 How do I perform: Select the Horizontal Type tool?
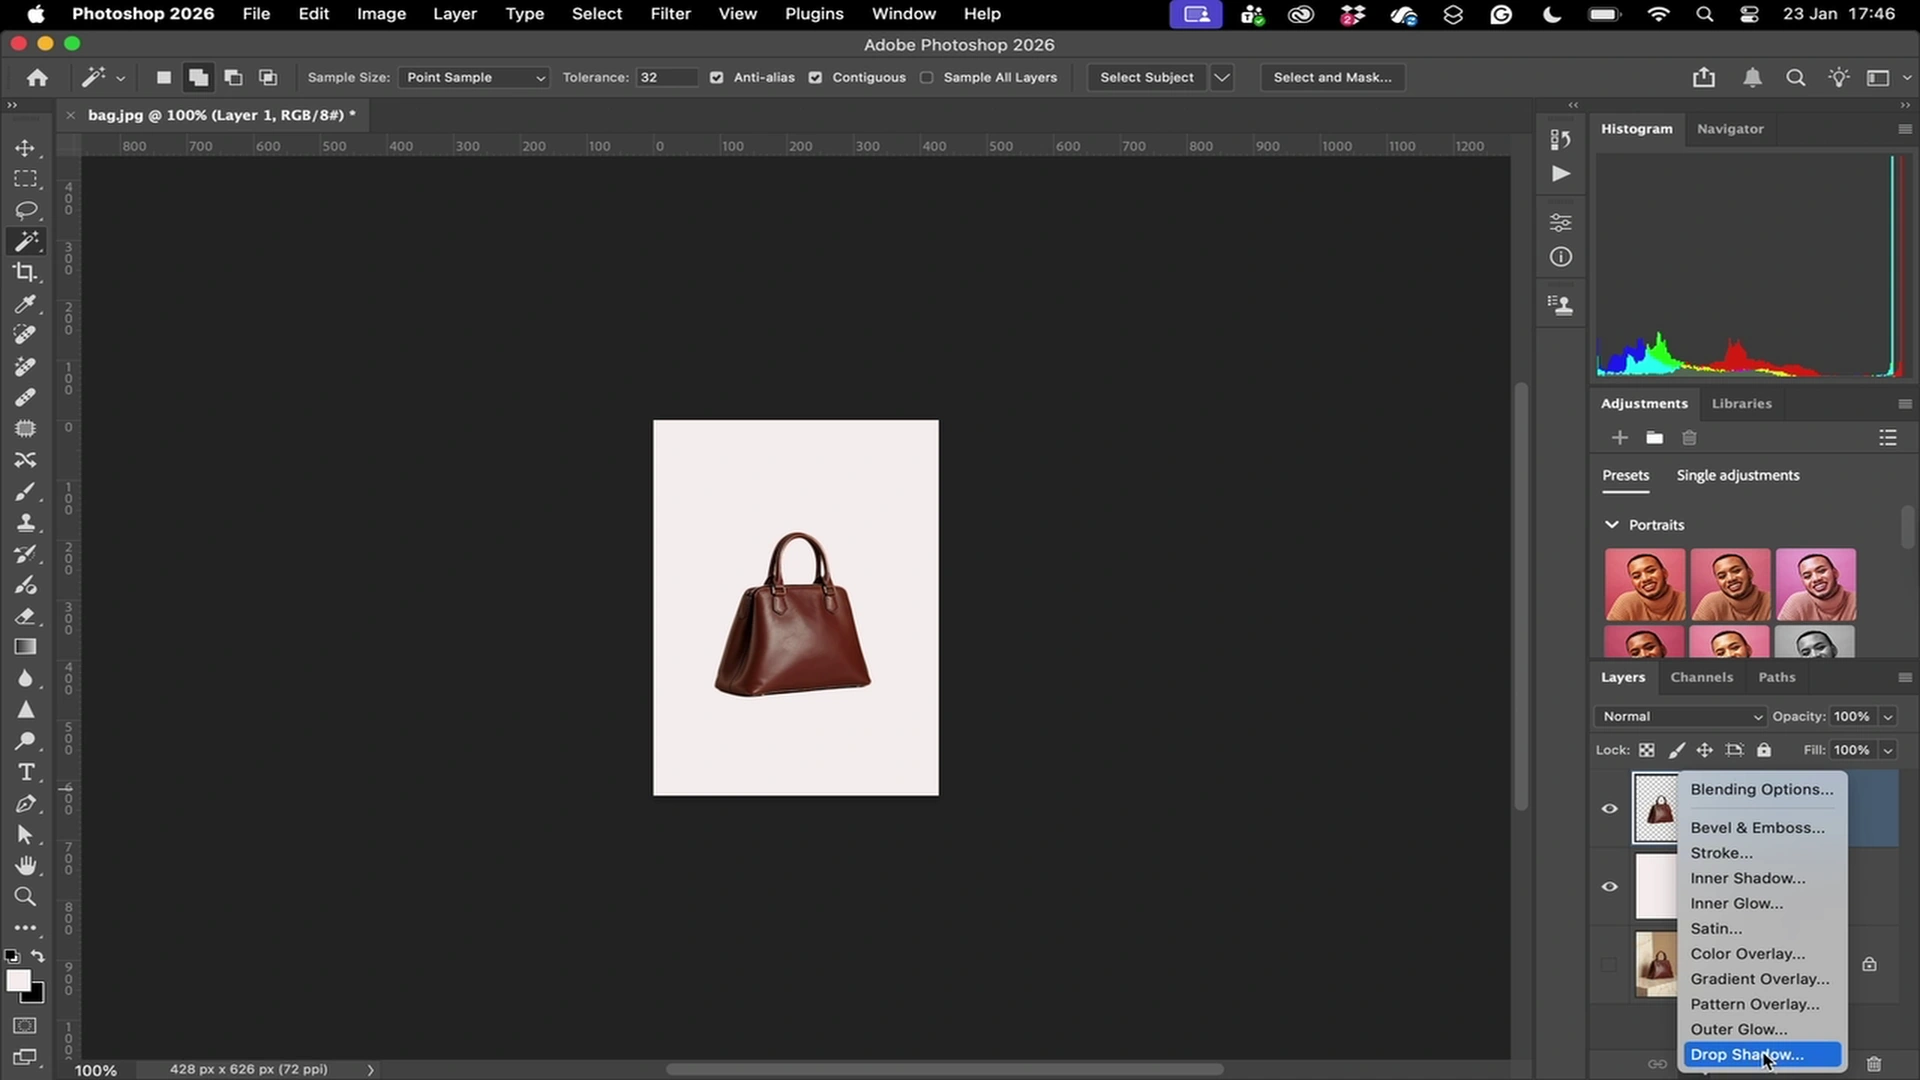pyautogui.click(x=25, y=772)
